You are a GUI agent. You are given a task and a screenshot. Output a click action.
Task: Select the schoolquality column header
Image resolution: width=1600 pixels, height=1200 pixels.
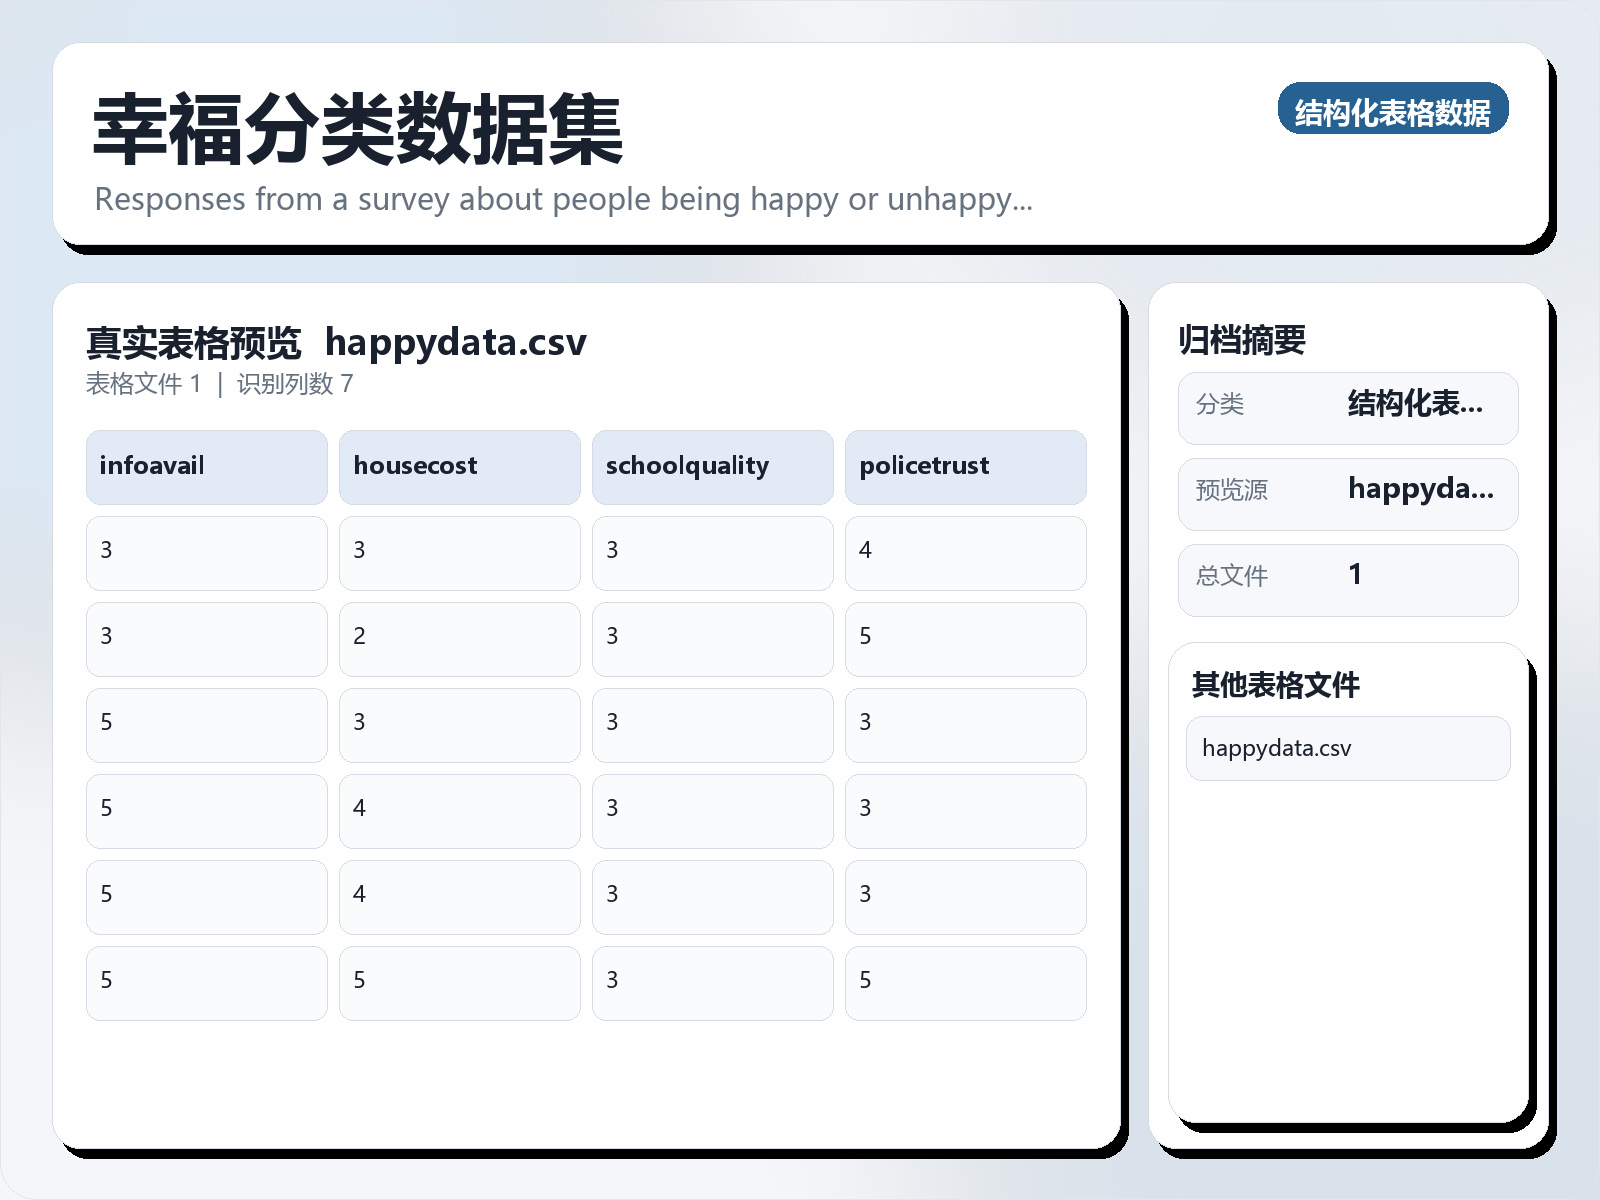point(712,466)
